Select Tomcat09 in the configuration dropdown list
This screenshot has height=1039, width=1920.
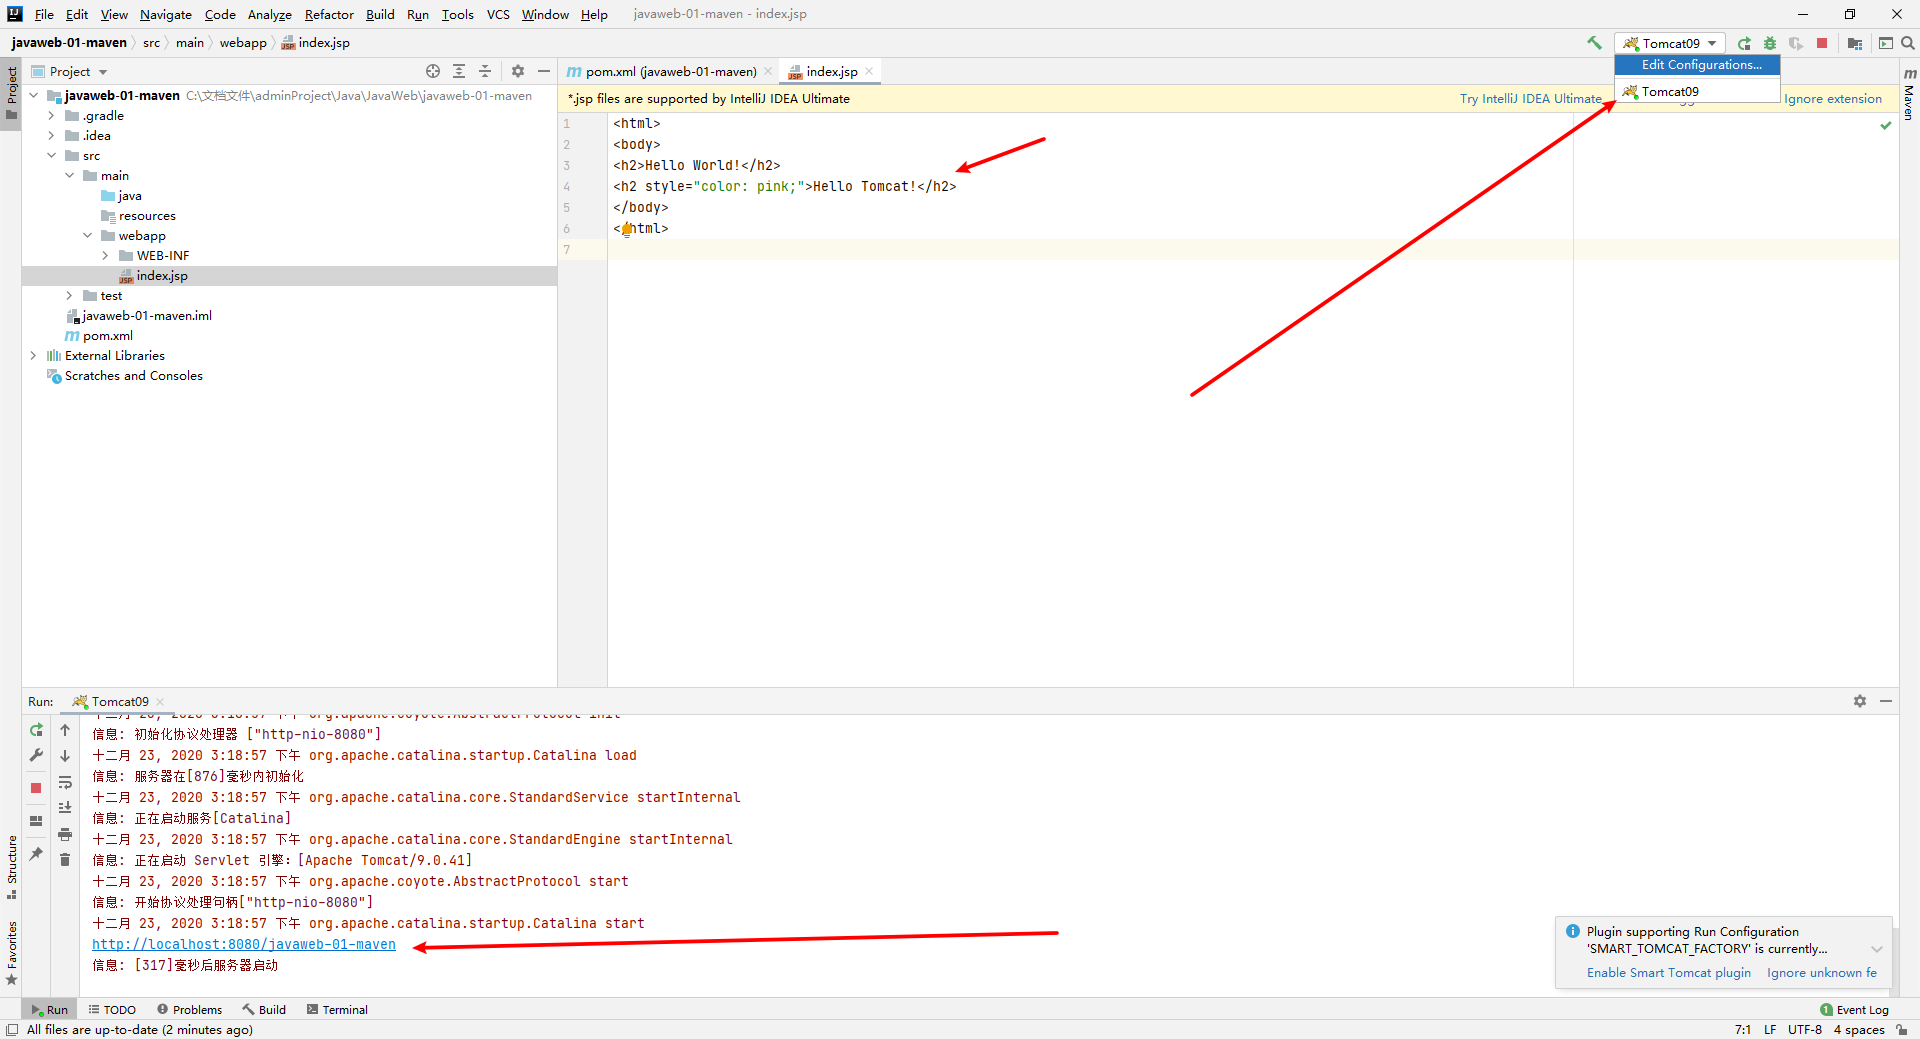click(1697, 91)
